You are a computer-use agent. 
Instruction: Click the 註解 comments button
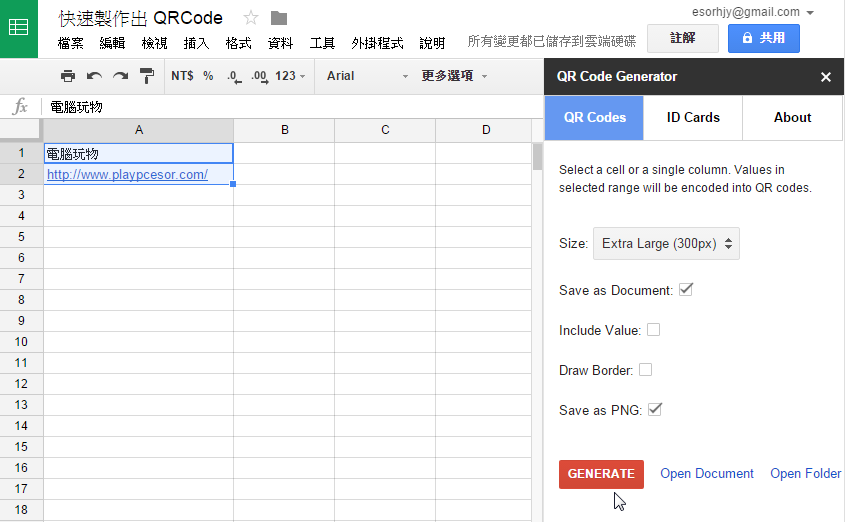[x=683, y=38]
